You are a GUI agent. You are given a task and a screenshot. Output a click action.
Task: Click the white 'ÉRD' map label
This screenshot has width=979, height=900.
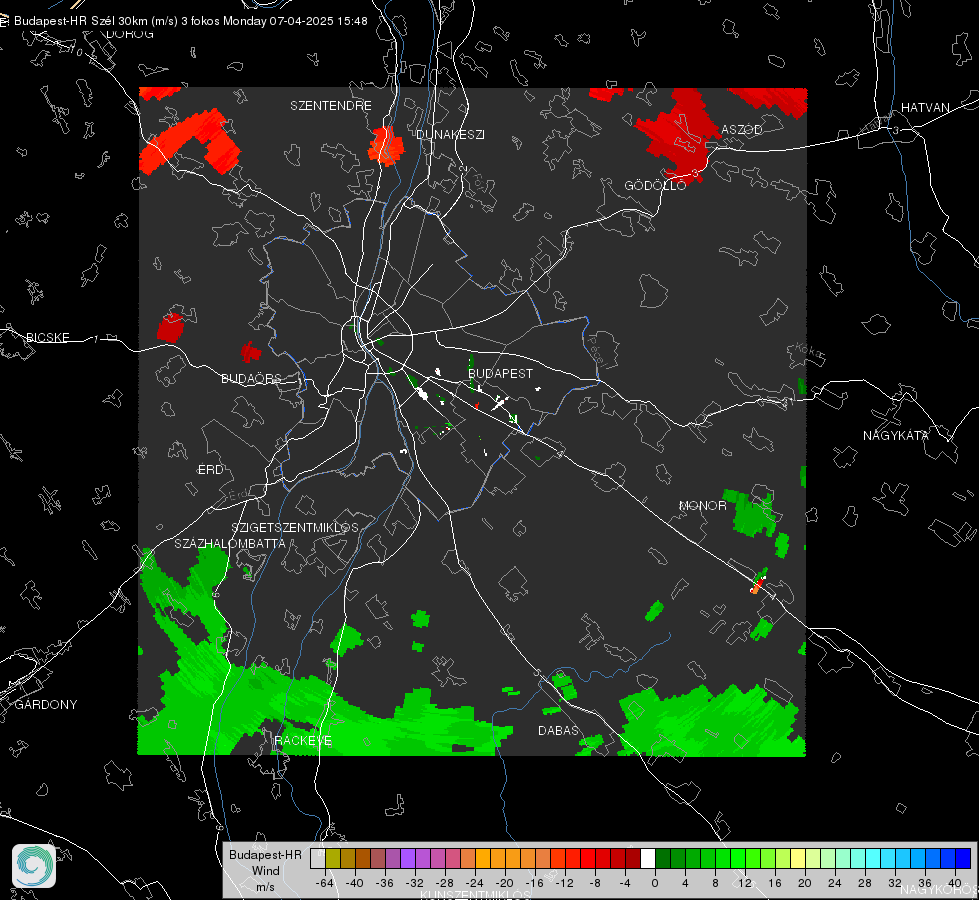point(210,470)
